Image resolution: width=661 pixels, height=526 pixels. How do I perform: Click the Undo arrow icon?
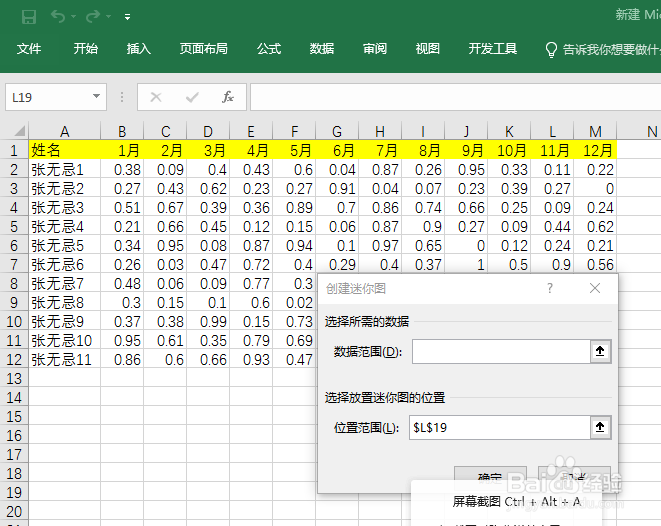pyautogui.click(x=58, y=16)
